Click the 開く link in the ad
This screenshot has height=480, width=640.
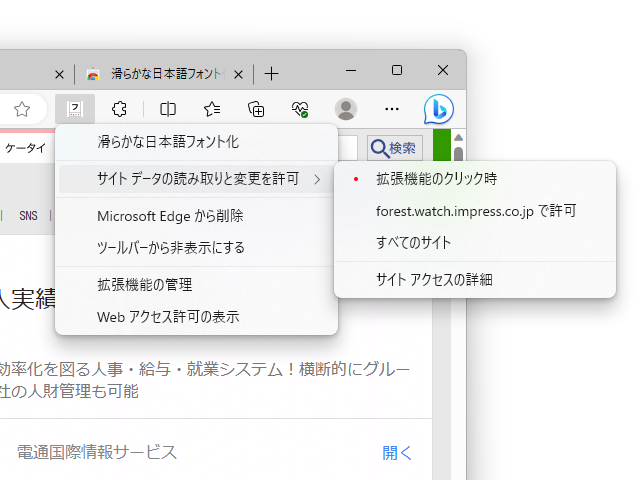397,453
